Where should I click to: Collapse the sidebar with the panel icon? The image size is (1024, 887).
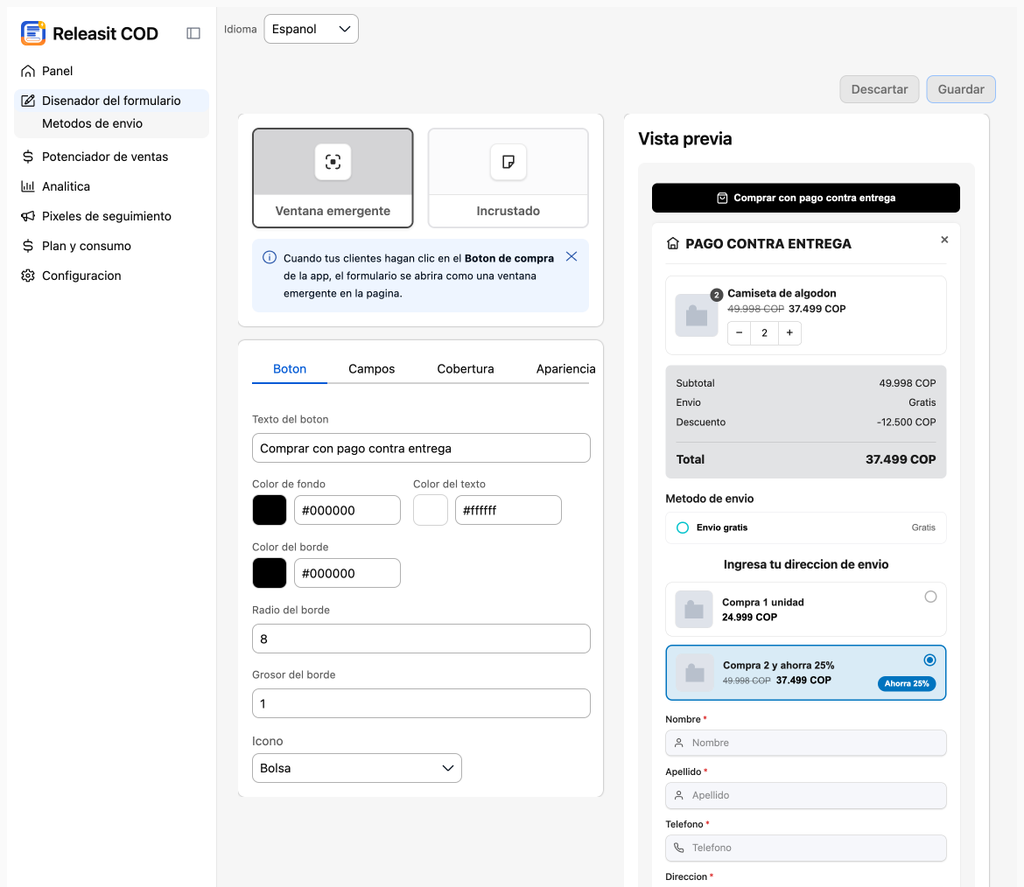tap(193, 33)
